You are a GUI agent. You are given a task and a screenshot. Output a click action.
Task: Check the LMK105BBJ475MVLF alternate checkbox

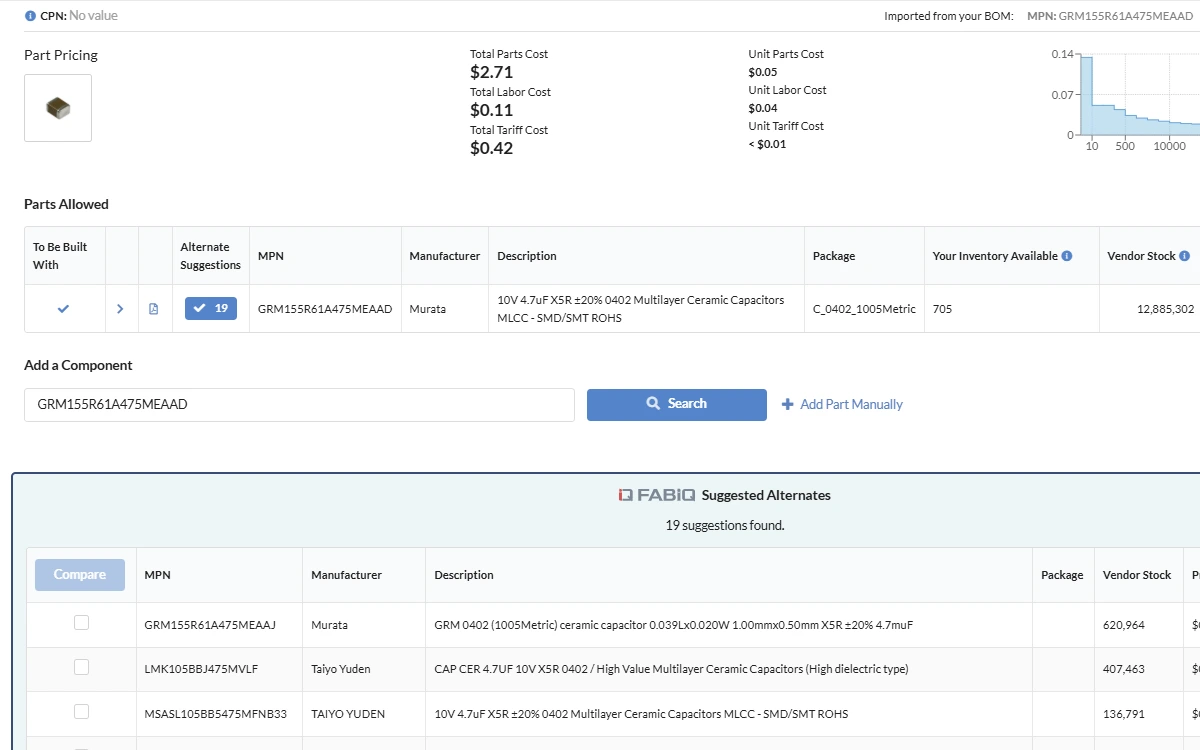click(x=81, y=667)
